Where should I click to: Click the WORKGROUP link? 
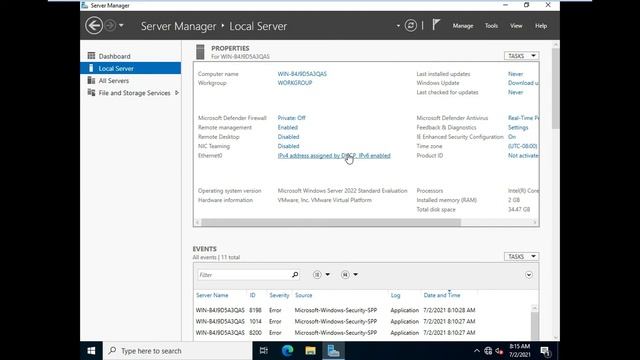295,83
